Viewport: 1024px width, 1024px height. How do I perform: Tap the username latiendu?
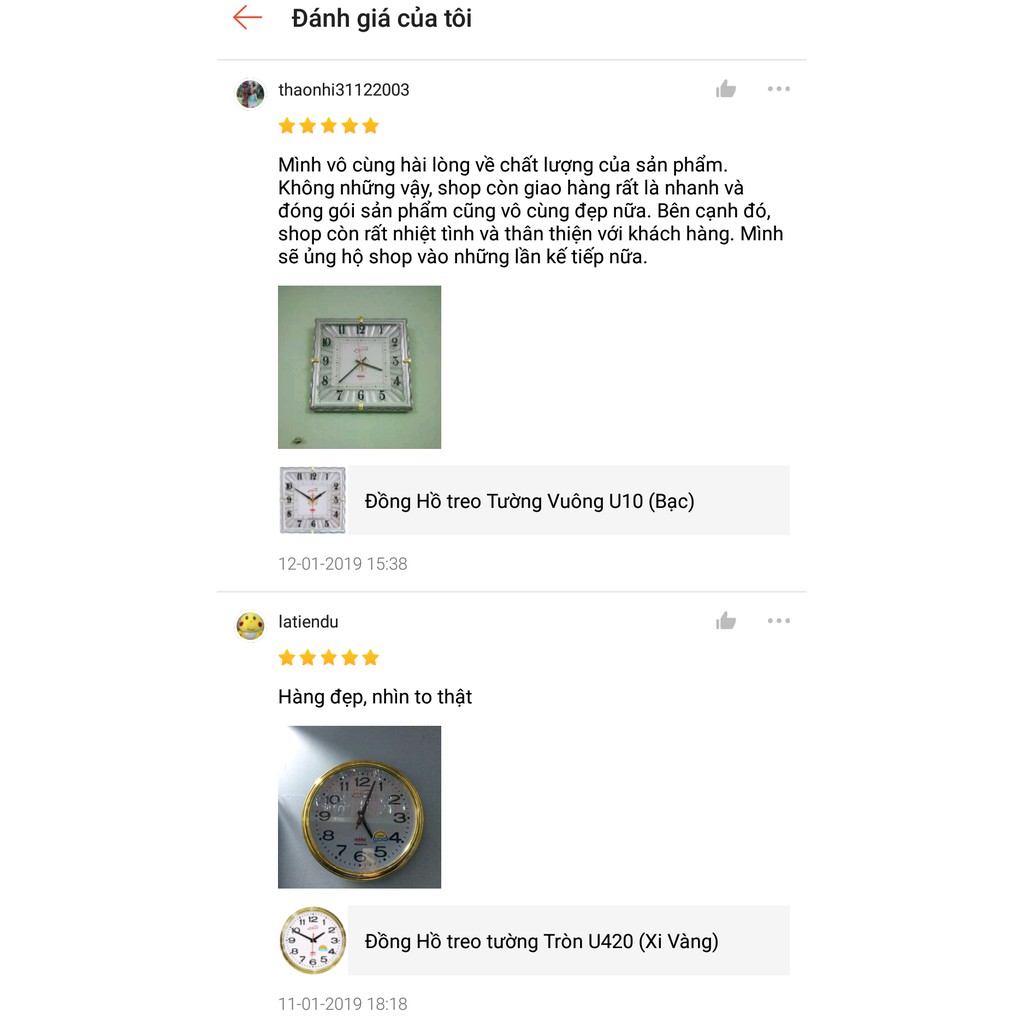(308, 622)
